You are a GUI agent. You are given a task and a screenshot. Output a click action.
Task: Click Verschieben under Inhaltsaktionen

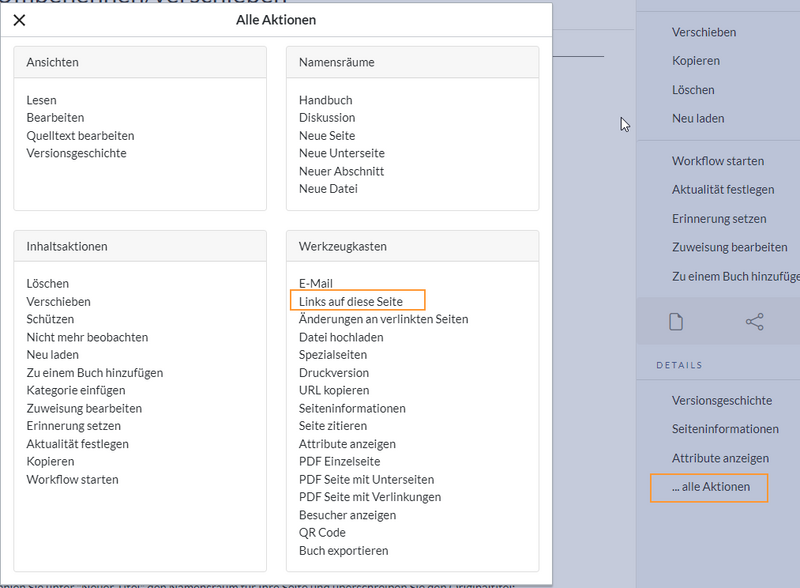(58, 302)
